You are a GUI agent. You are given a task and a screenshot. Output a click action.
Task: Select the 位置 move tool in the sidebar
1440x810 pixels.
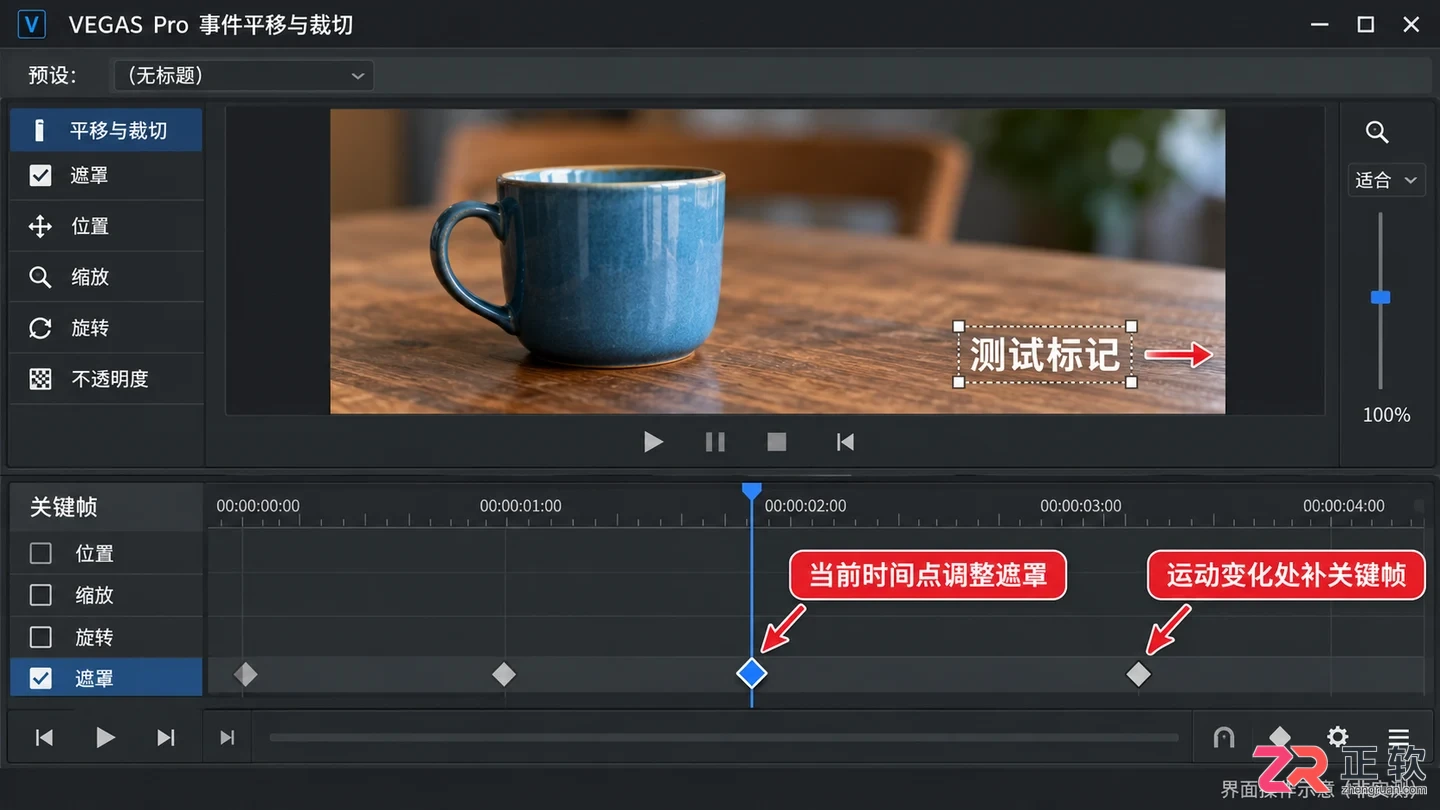pyautogui.click(x=106, y=226)
